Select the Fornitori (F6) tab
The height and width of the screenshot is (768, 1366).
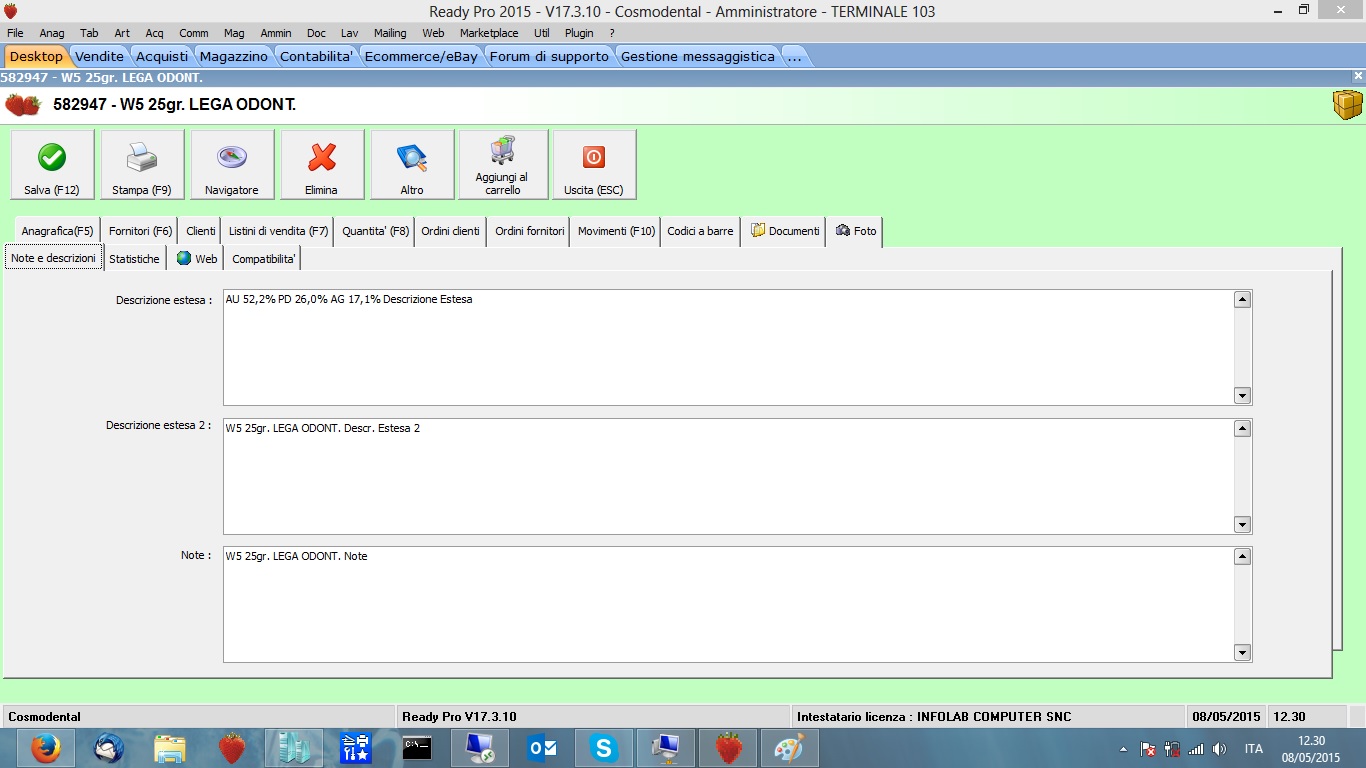140,231
